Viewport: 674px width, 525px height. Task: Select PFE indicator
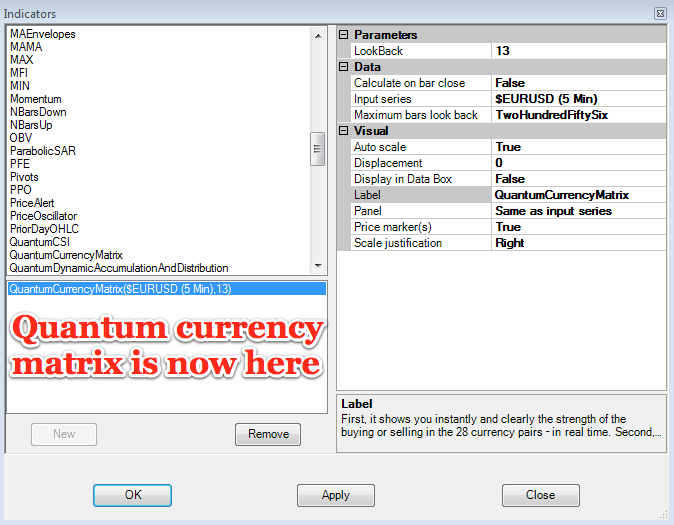[x=20, y=164]
